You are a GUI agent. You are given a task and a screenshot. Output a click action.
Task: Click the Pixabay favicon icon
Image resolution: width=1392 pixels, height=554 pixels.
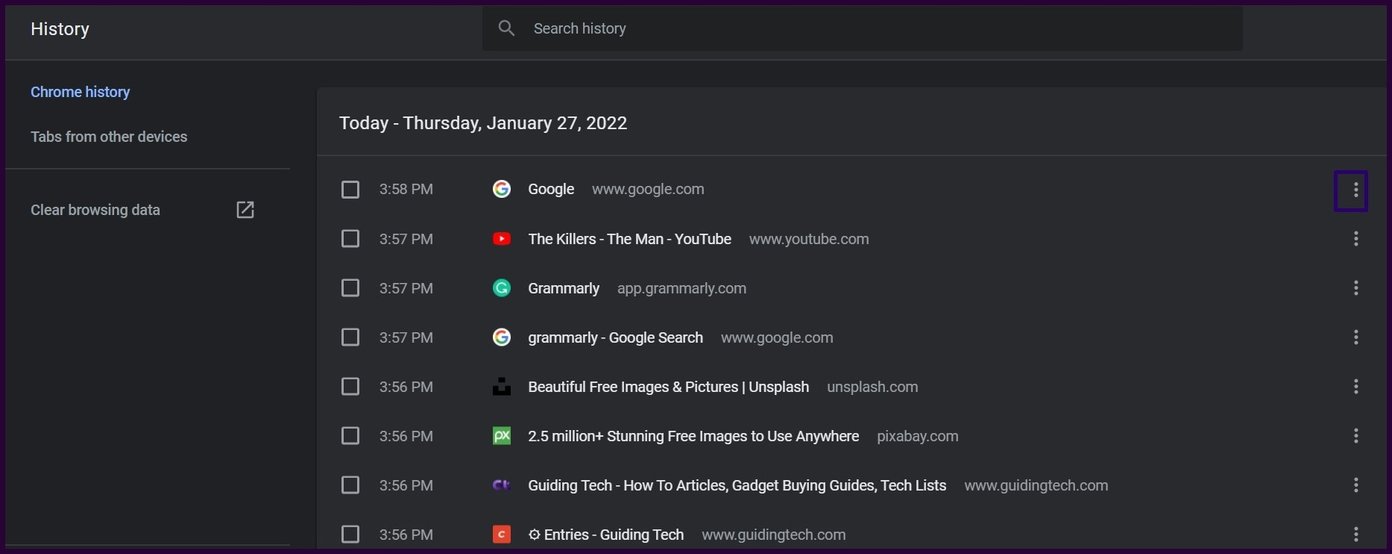[502, 436]
